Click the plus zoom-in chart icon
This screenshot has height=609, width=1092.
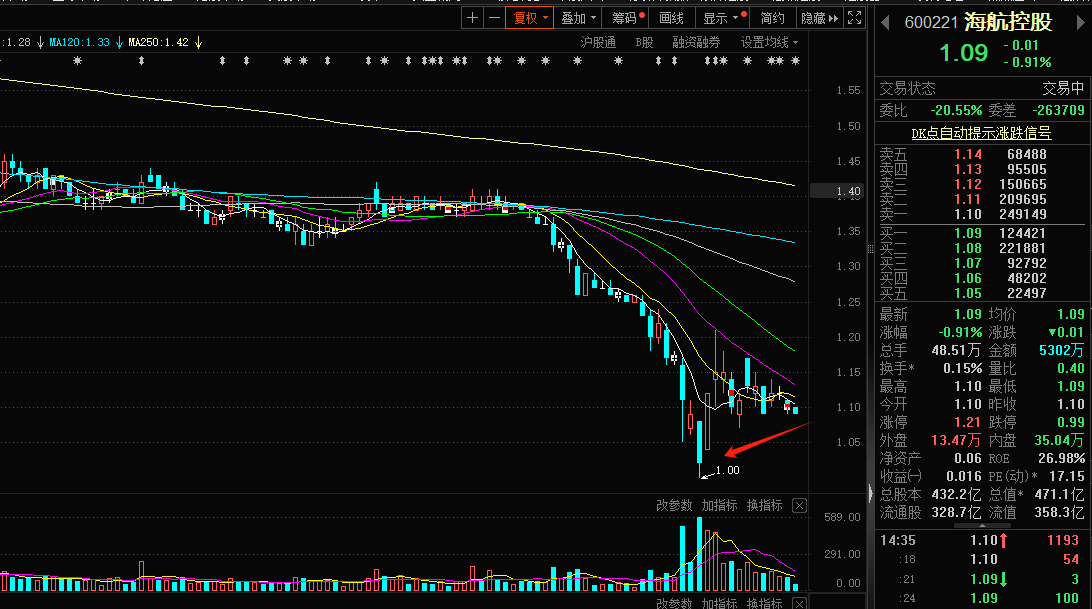point(472,18)
